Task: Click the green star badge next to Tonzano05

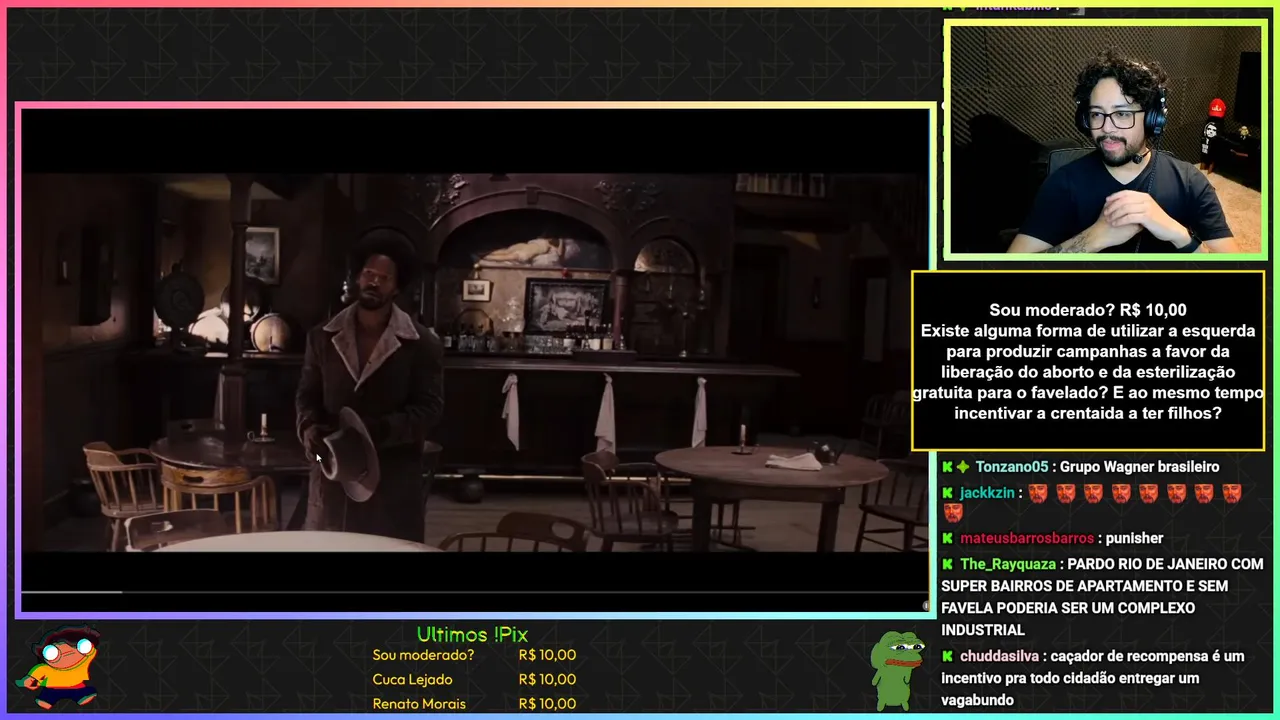Action: pos(962,467)
